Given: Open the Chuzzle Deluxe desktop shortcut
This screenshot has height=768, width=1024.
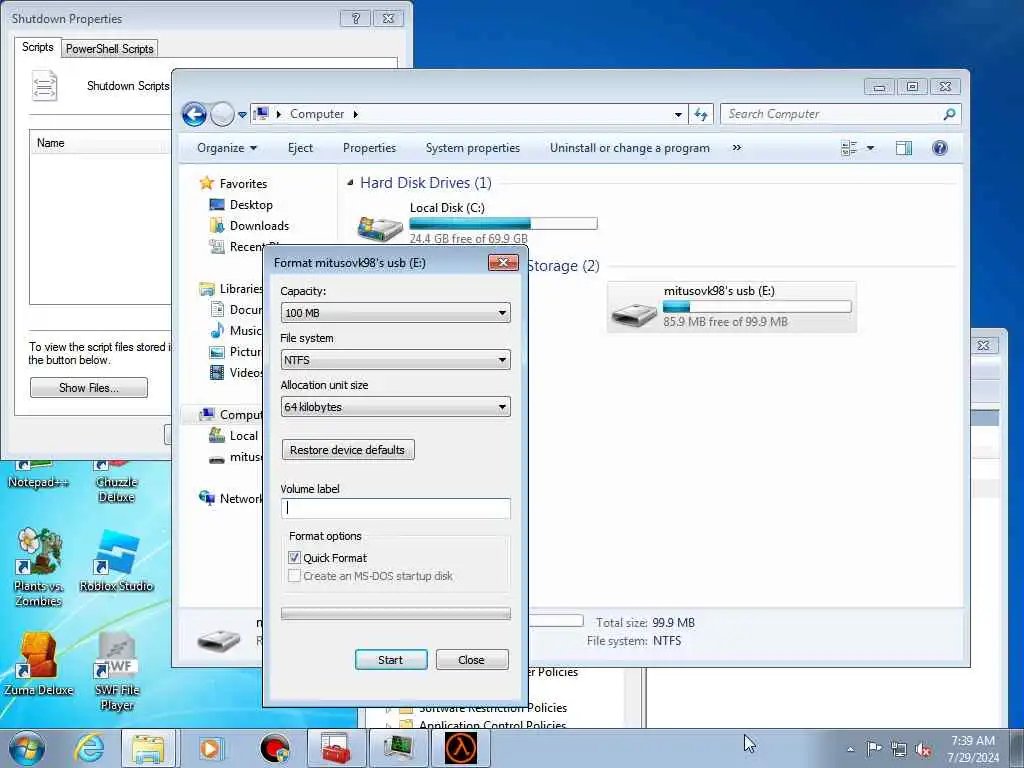Looking at the screenshot, I should (116, 482).
